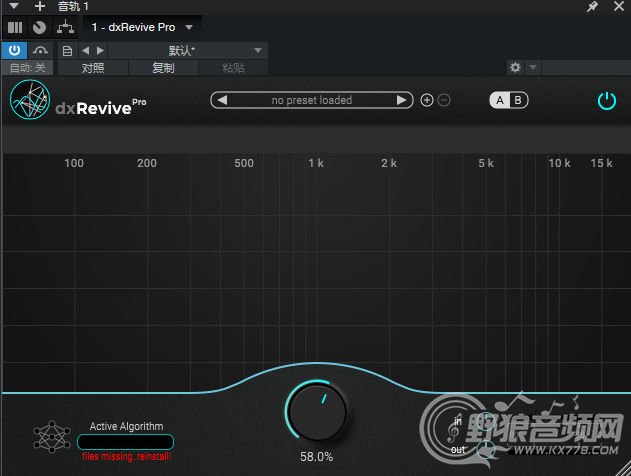
Task: Expand the small arrow beside the gear icon
Action: [533, 67]
